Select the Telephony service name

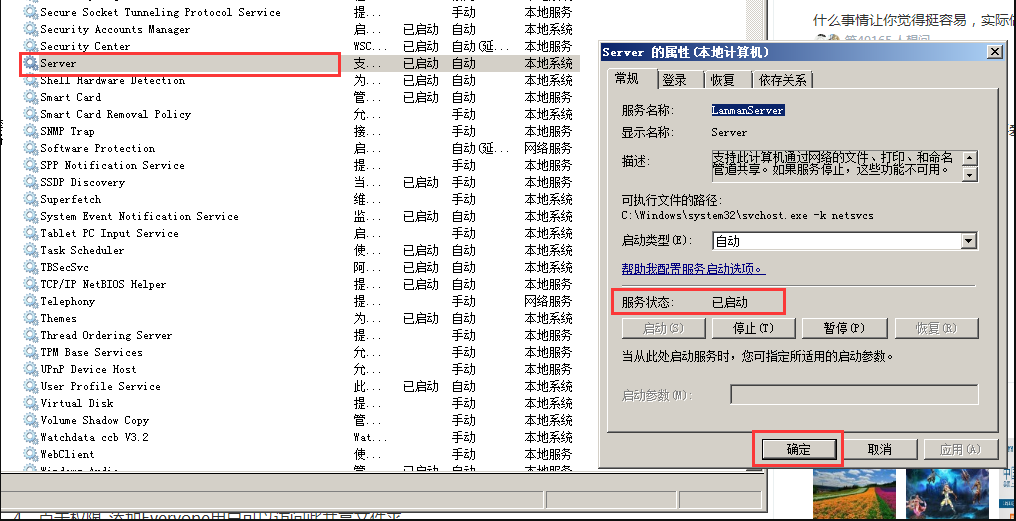pos(67,301)
